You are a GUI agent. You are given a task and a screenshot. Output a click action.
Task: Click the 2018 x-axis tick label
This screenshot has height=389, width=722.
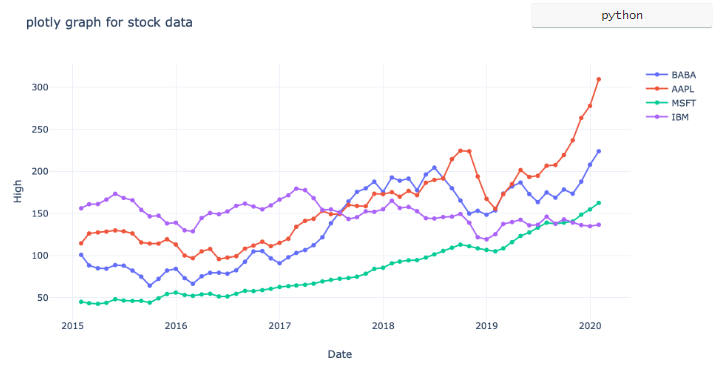(x=383, y=326)
